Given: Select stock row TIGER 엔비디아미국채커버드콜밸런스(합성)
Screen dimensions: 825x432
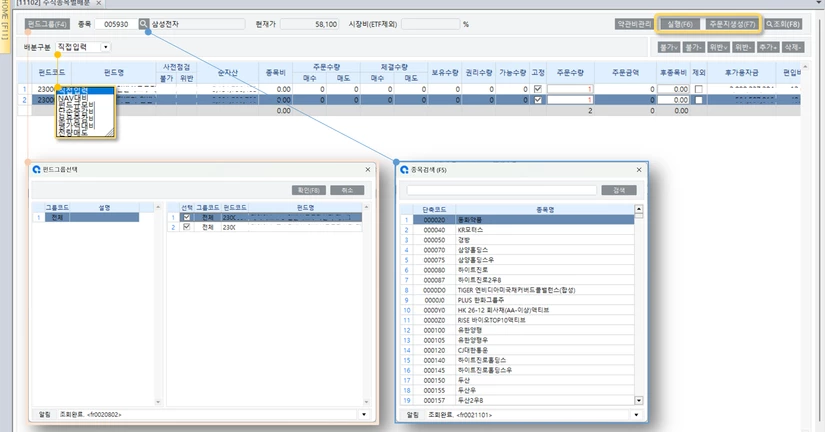Looking at the screenshot, I should tap(518, 290).
